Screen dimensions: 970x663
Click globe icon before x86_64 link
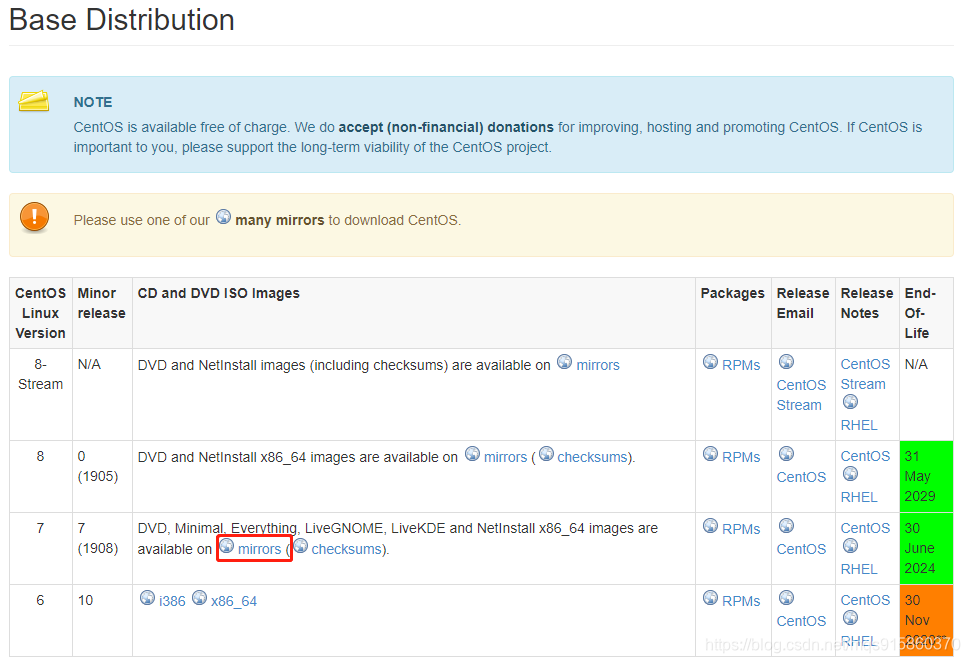pos(199,598)
